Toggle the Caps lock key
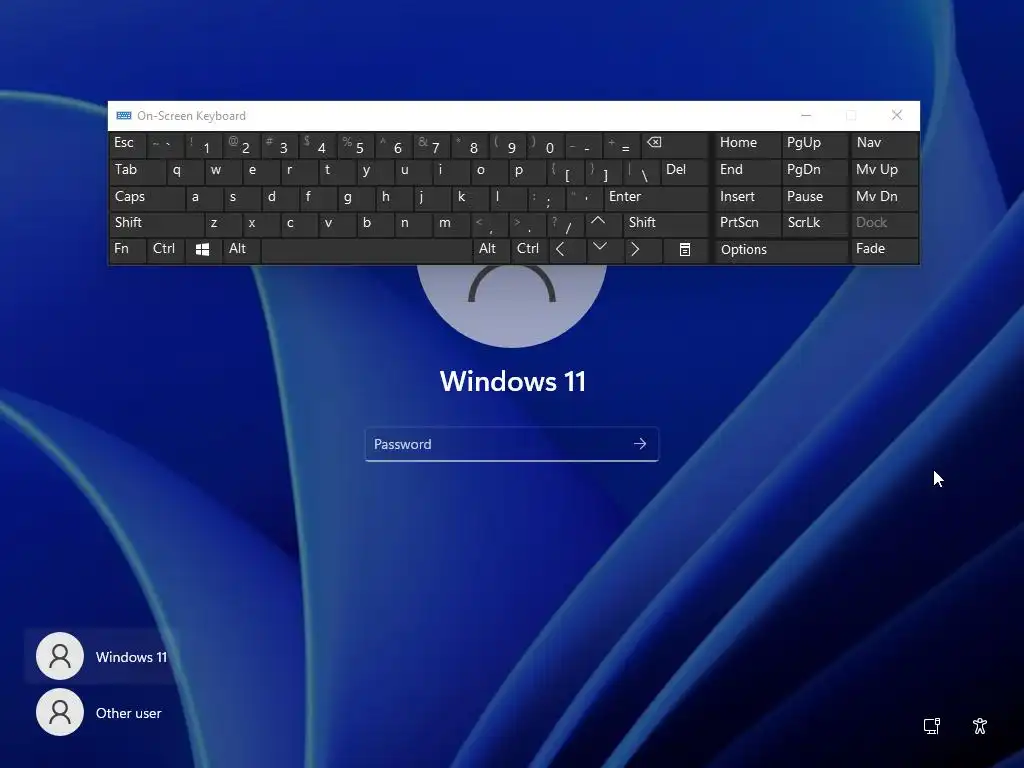 (146, 198)
